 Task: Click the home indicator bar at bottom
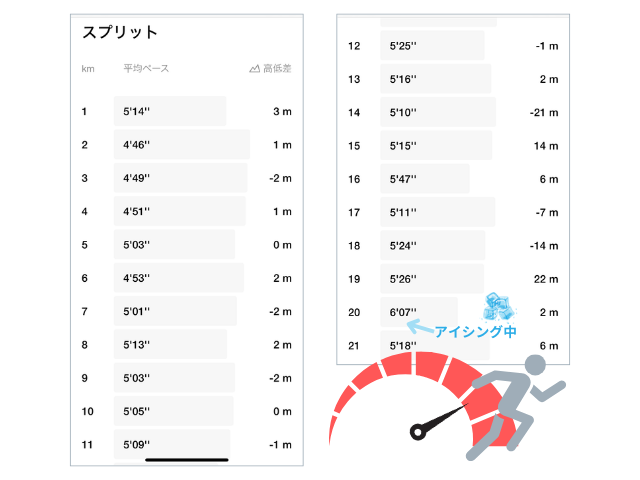[187, 460]
